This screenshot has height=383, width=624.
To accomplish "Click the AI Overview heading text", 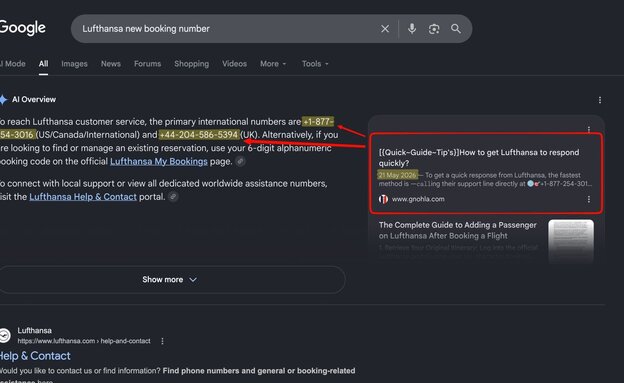I will pyautogui.click(x=34, y=100).
